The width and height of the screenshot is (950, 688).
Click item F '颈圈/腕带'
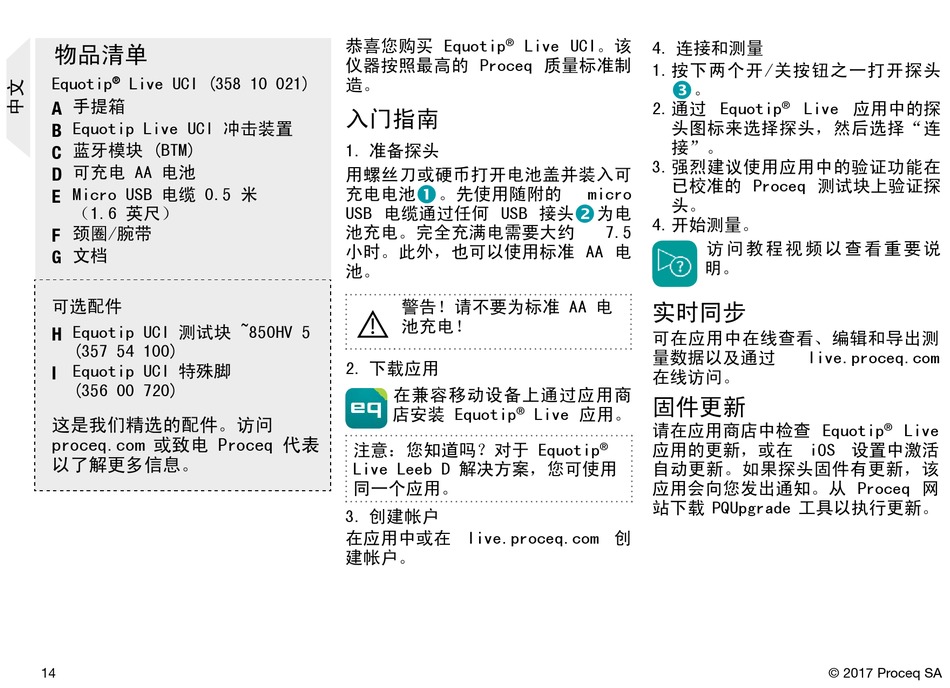pyautogui.click(x=101, y=234)
